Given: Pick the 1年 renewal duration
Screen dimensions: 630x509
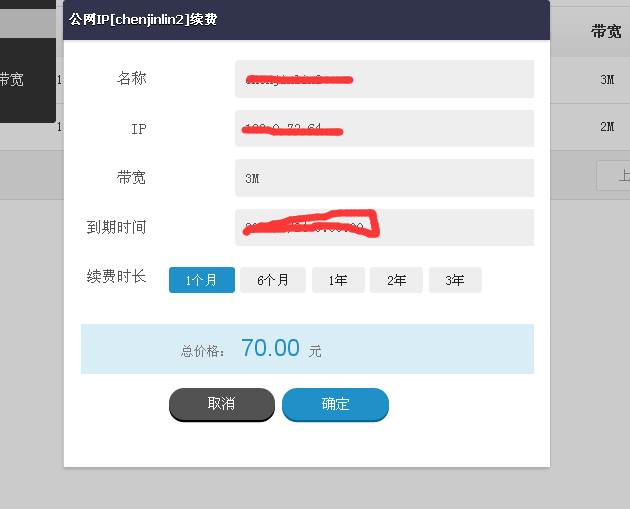Looking at the screenshot, I should point(338,280).
